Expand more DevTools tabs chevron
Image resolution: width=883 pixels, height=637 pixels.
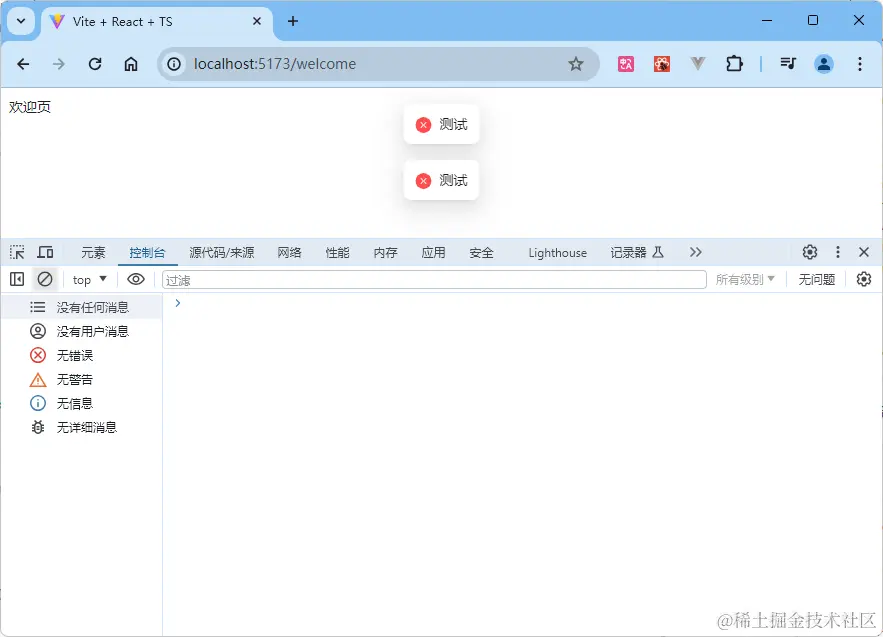[695, 252]
